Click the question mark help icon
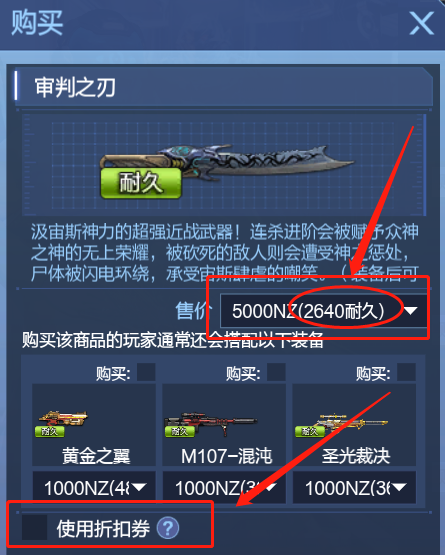Viewport: 445px width, 555px height. 168,528
